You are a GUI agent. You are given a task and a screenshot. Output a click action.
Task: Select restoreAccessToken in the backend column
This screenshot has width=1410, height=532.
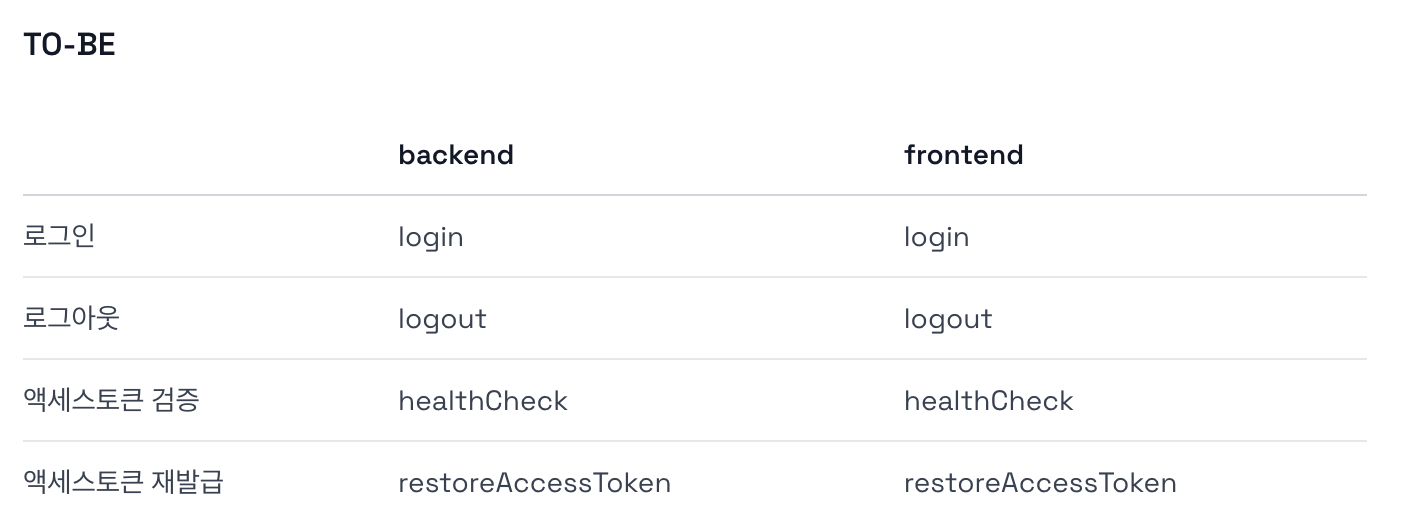tap(534, 483)
